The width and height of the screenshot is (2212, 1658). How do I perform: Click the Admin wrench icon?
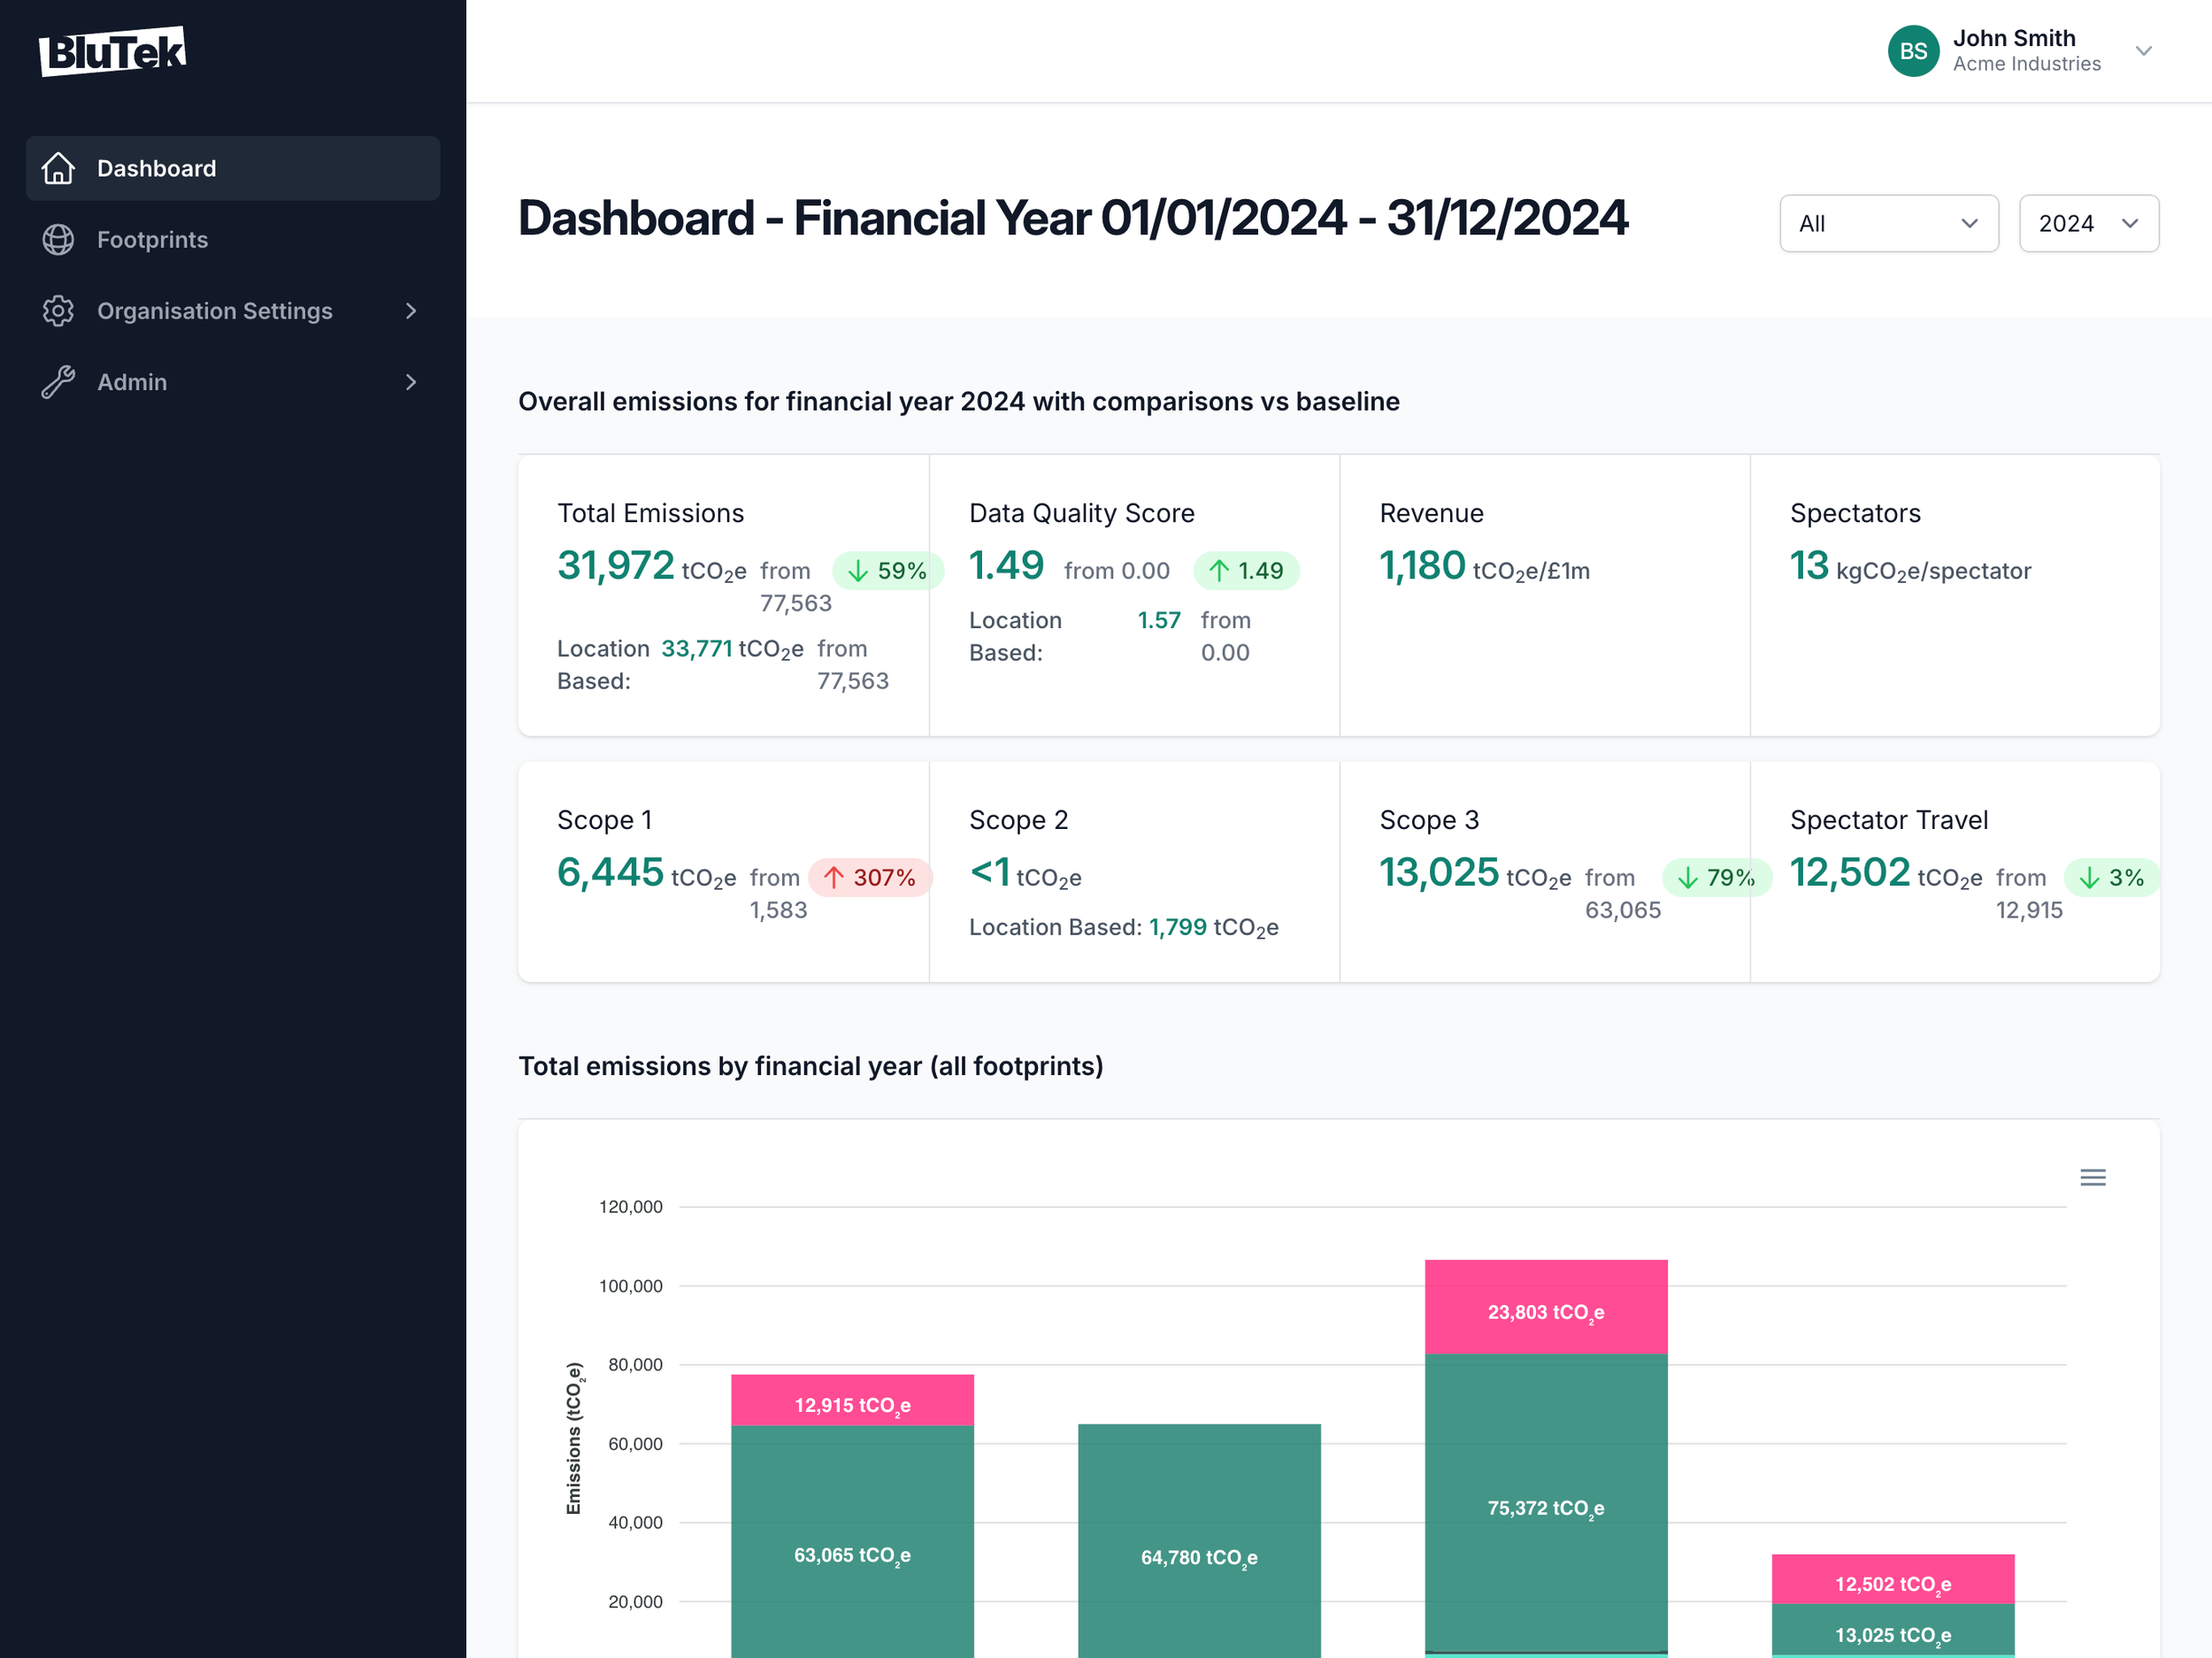pos(58,382)
